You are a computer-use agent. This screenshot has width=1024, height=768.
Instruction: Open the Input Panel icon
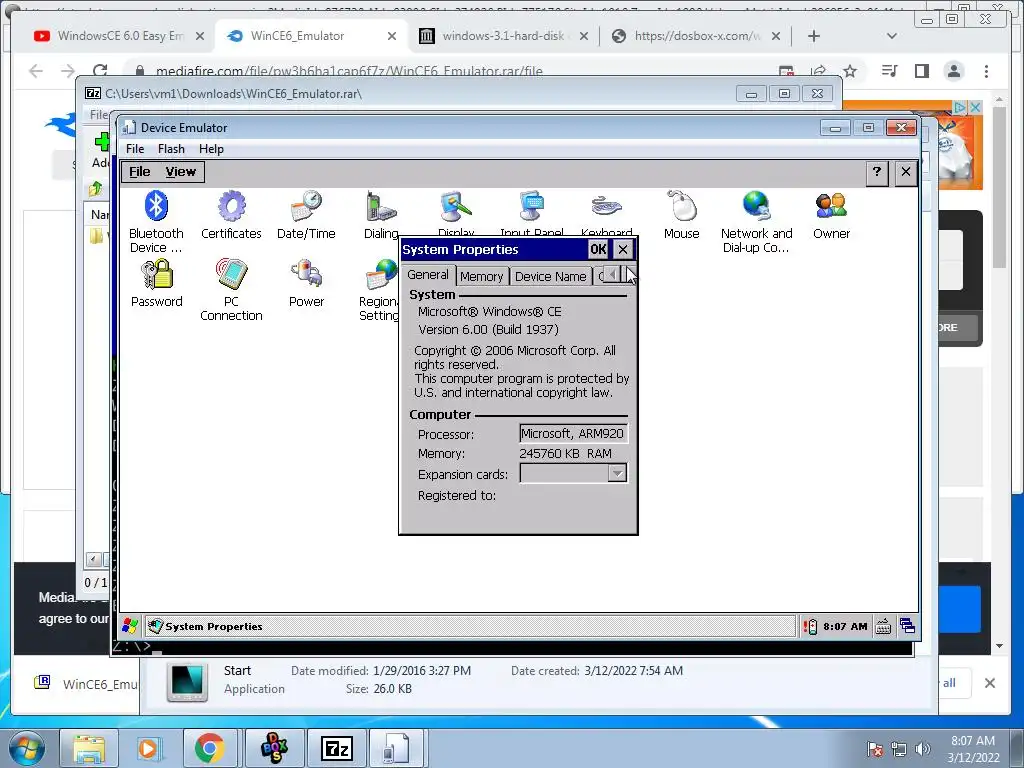point(532,212)
